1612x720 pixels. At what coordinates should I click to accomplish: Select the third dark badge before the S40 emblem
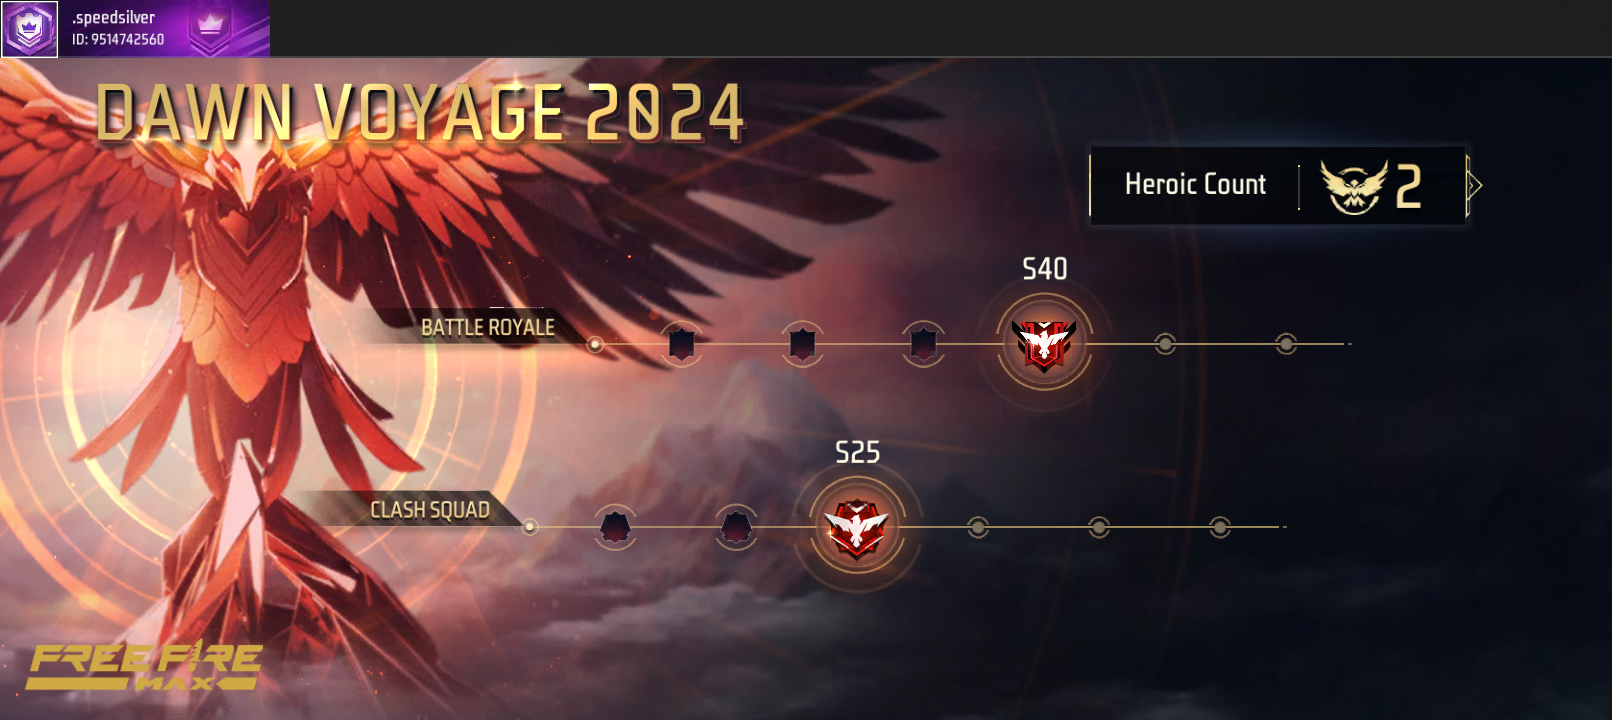tap(923, 344)
